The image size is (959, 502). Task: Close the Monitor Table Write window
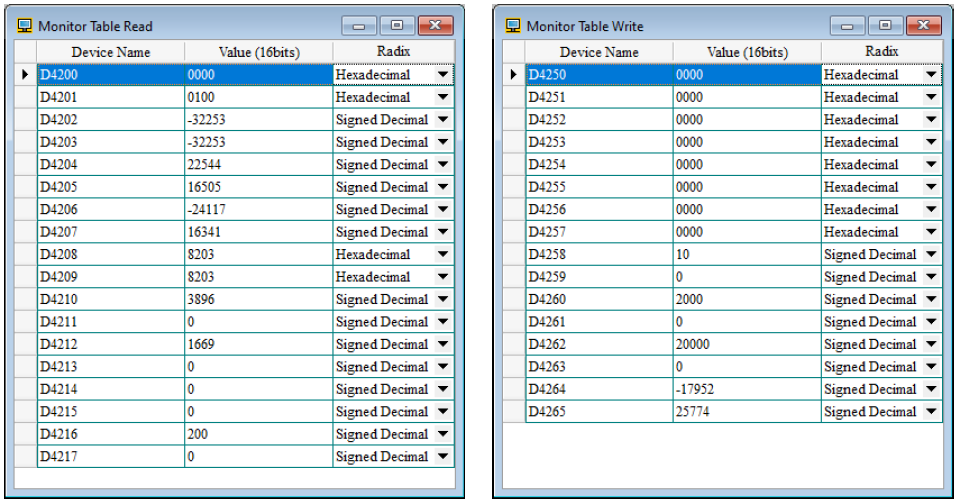click(922, 26)
